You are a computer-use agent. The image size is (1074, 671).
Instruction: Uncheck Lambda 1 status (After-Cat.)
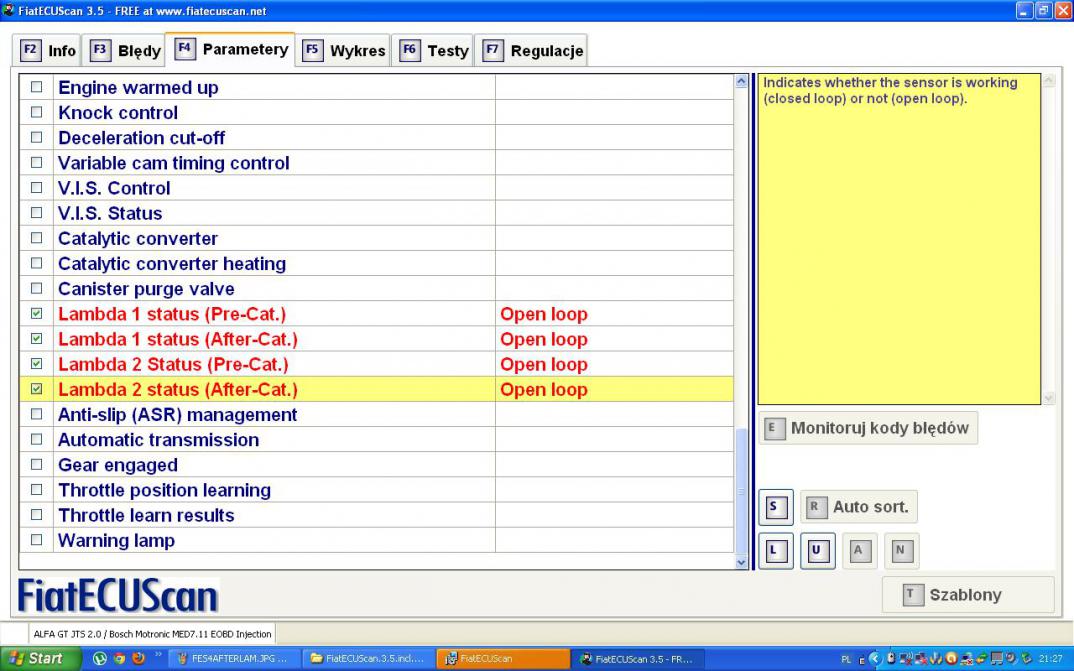pos(36,339)
